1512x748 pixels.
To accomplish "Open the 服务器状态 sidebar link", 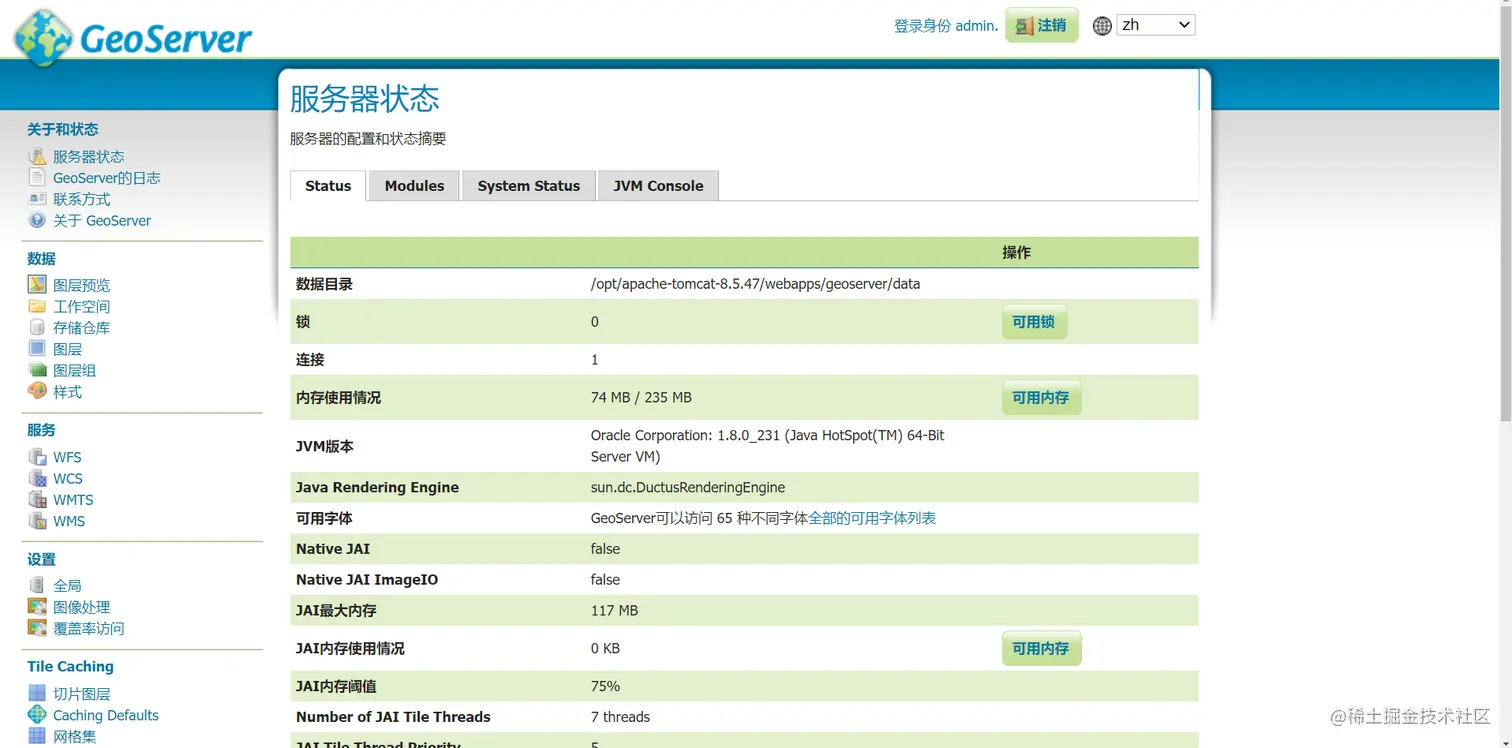I will coord(89,157).
